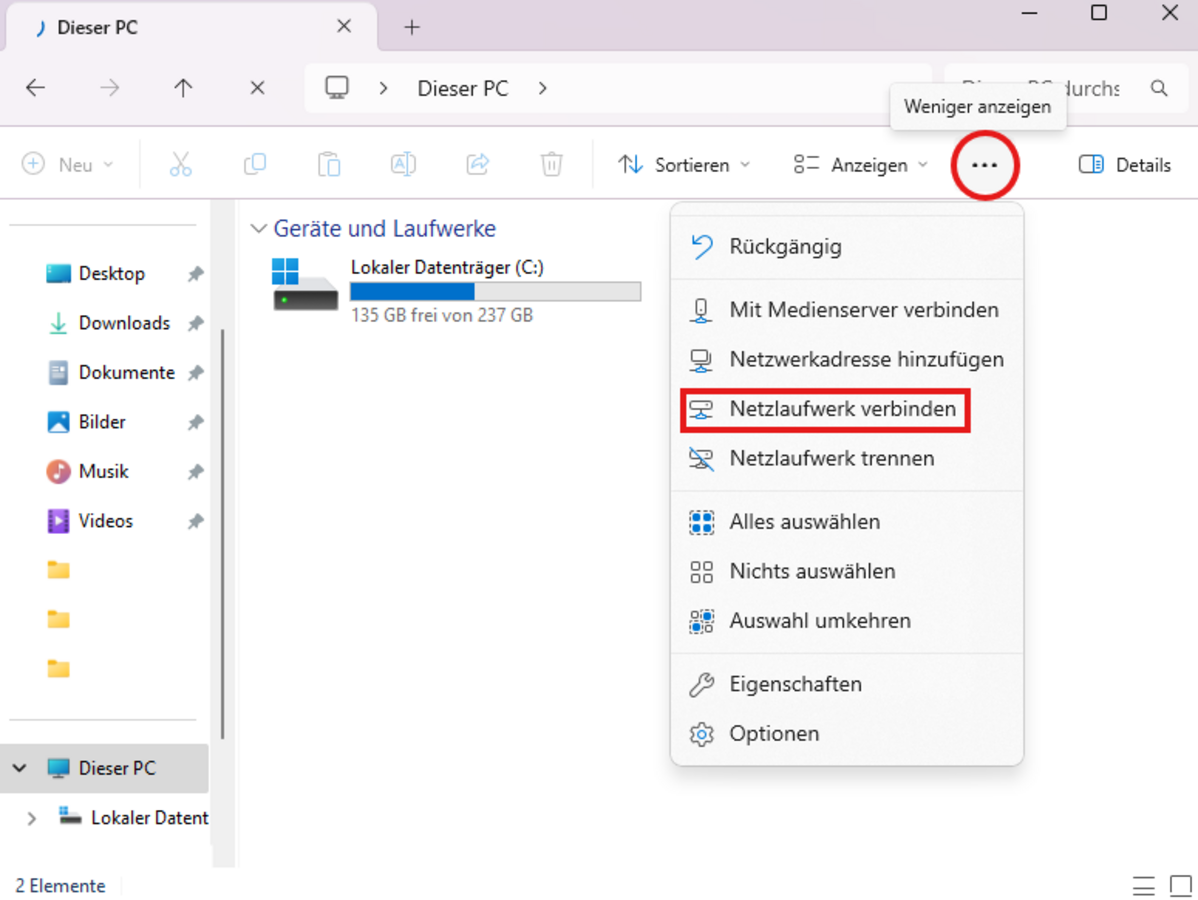Viewport: 1198px width, 900px height.
Task: Expand Lokaler Datenträger in the navigation tree
Action: coord(31,818)
